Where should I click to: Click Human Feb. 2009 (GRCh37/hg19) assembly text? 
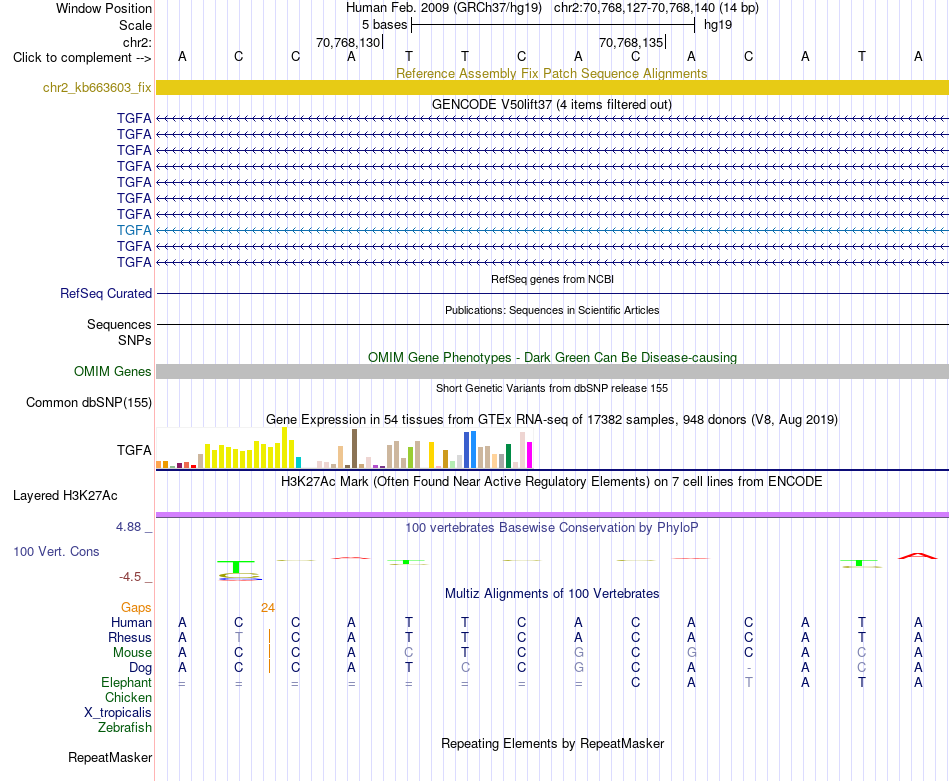point(443,8)
